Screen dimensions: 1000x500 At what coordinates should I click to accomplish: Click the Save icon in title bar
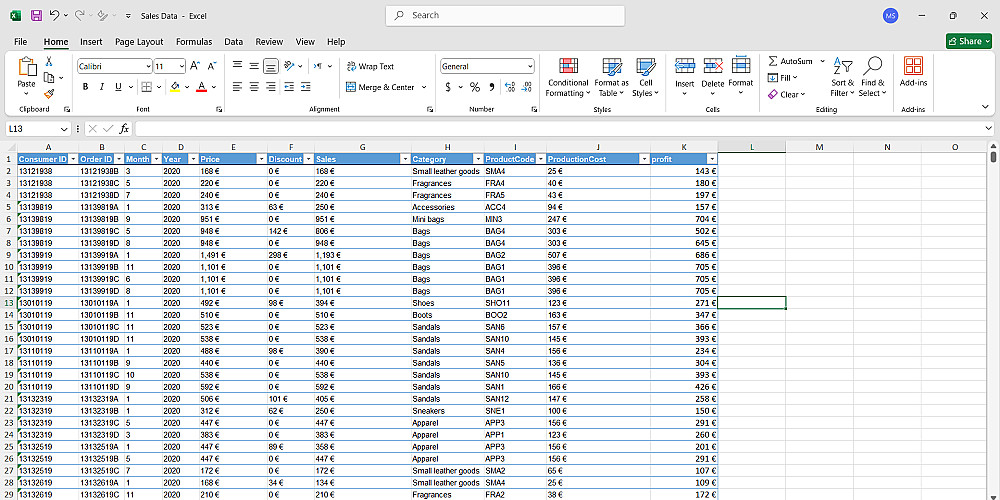tap(36, 16)
